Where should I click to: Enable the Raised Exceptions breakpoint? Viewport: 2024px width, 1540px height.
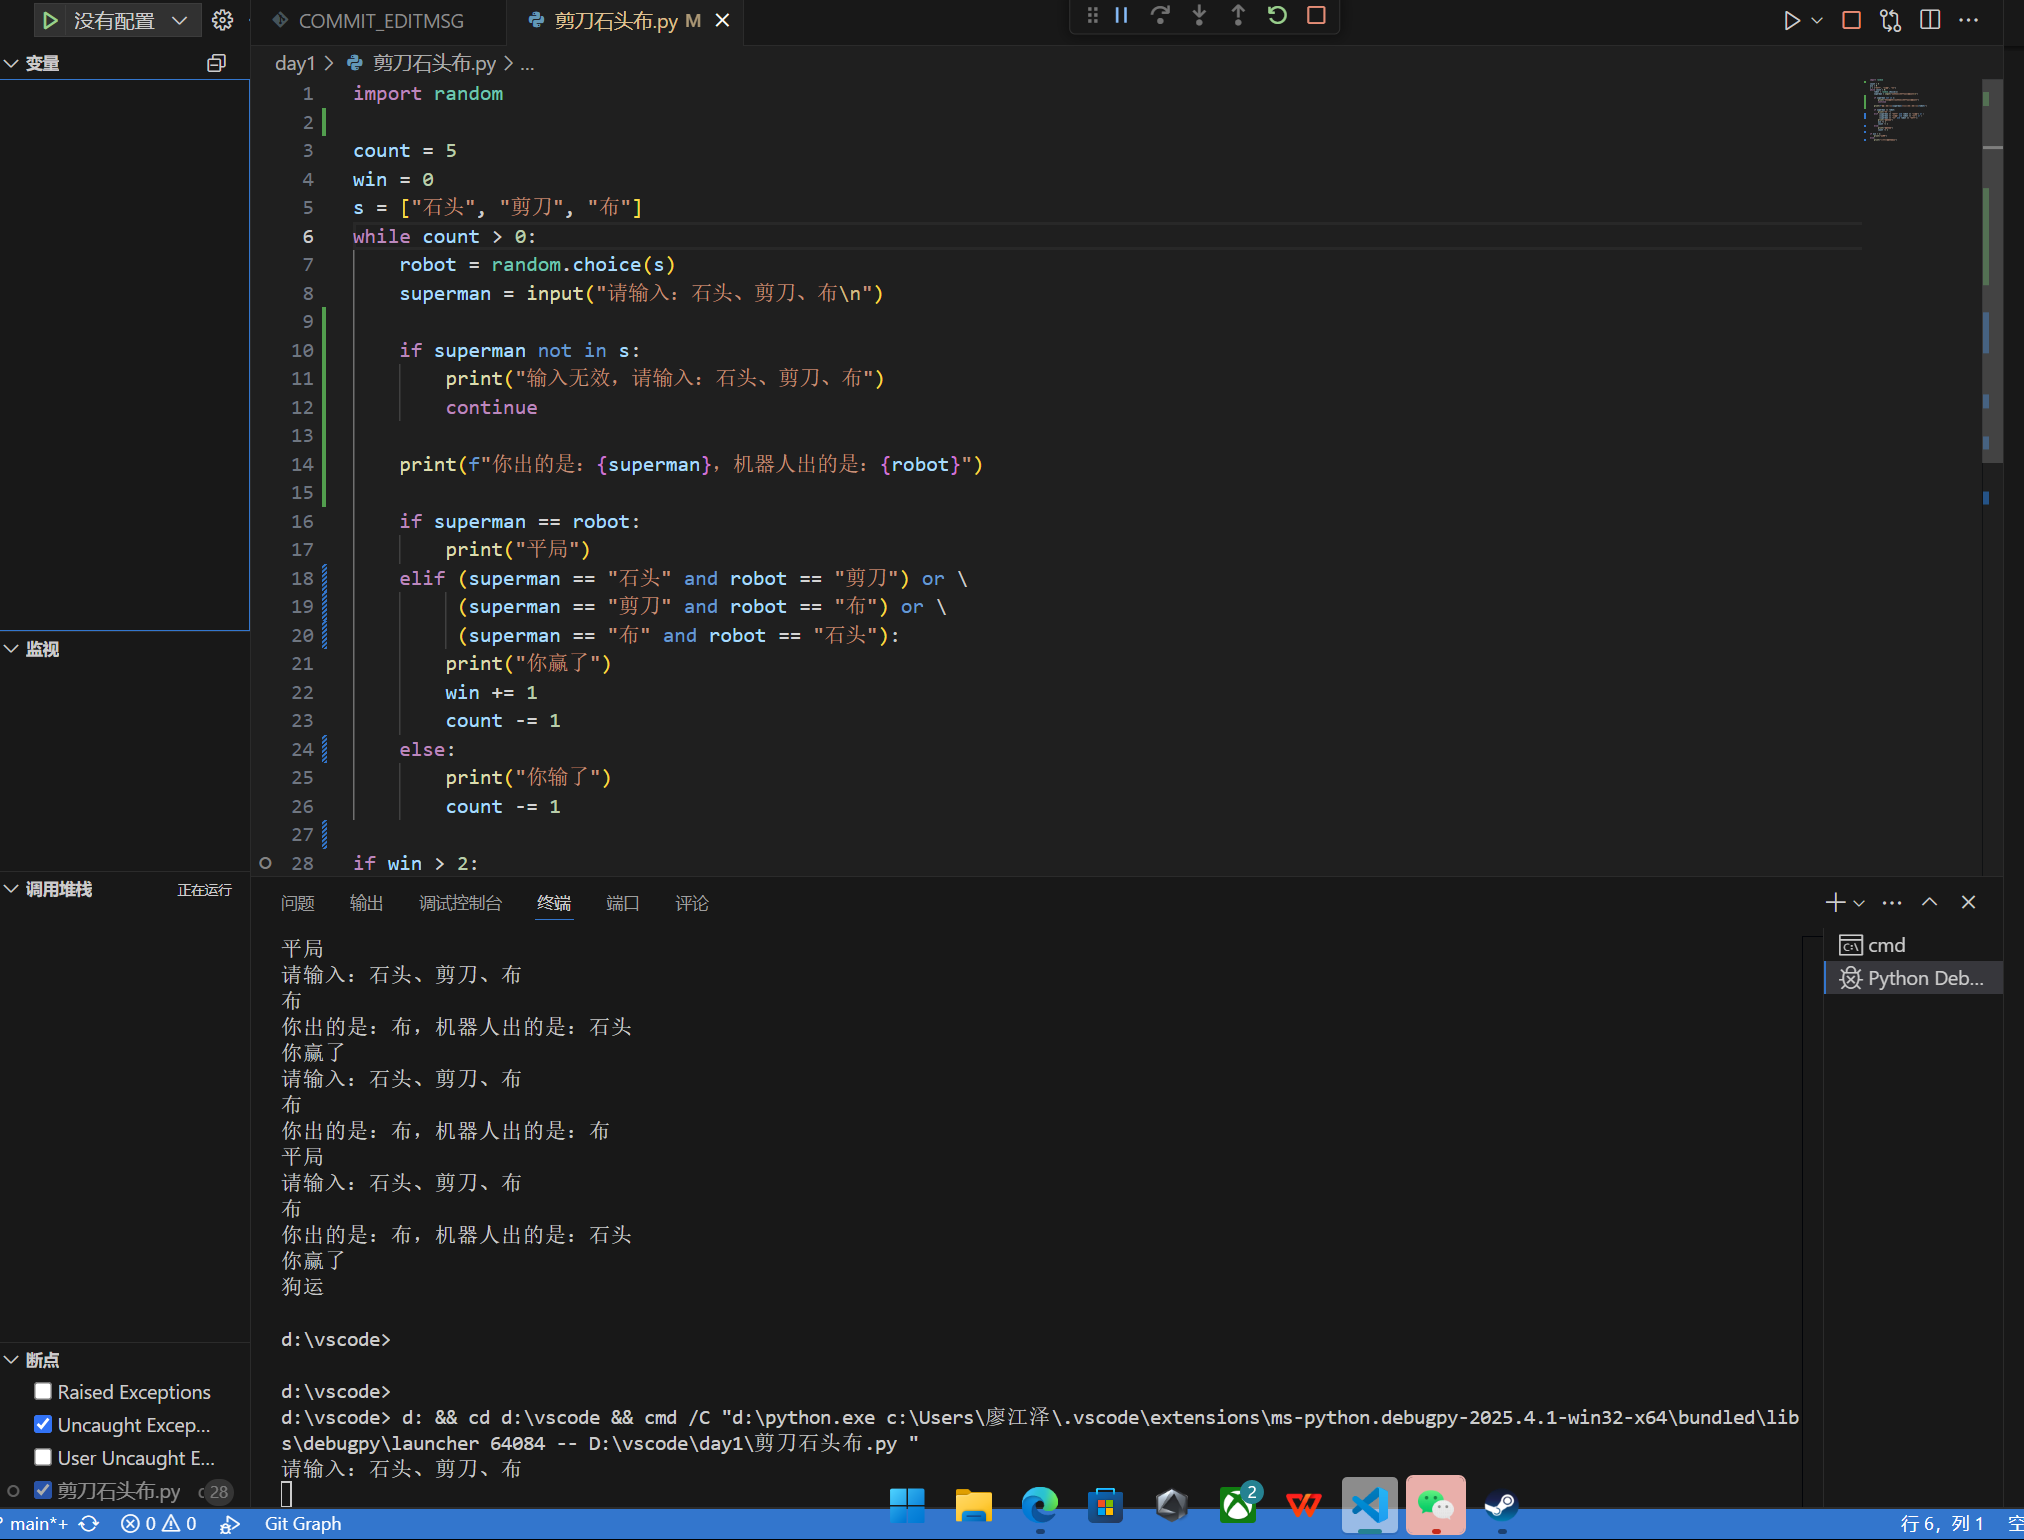pyautogui.click(x=43, y=1391)
